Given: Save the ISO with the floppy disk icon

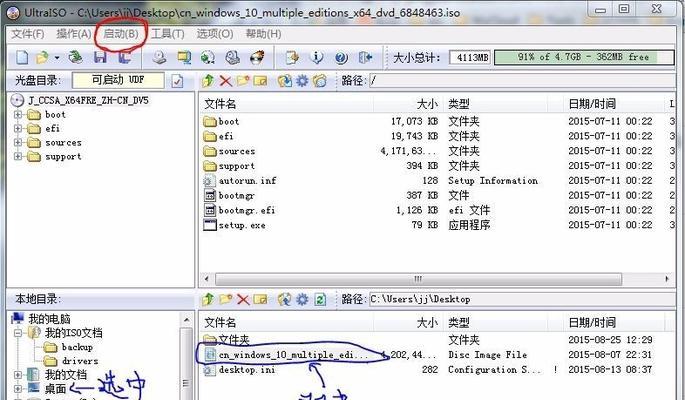Looking at the screenshot, I should pos(100,57).
